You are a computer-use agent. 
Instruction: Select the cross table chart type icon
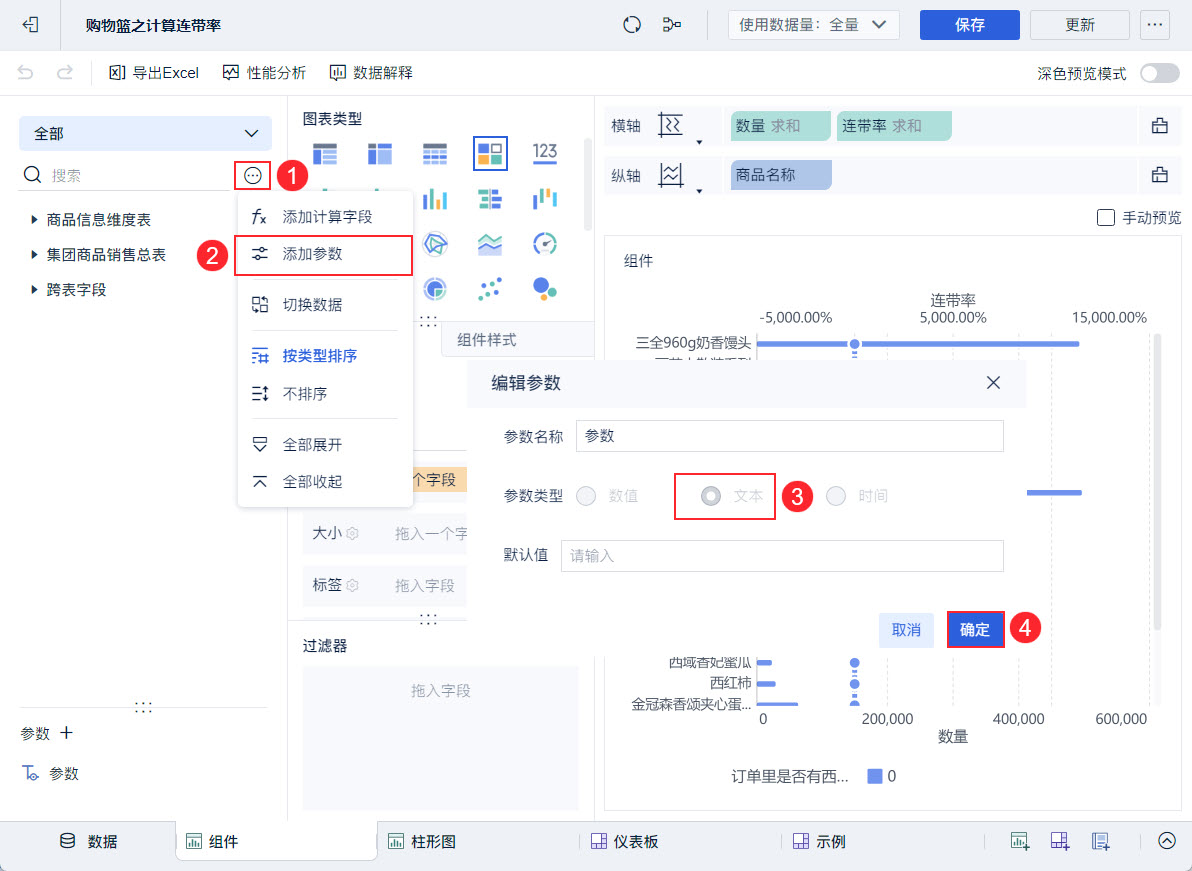tap(380, 154)
